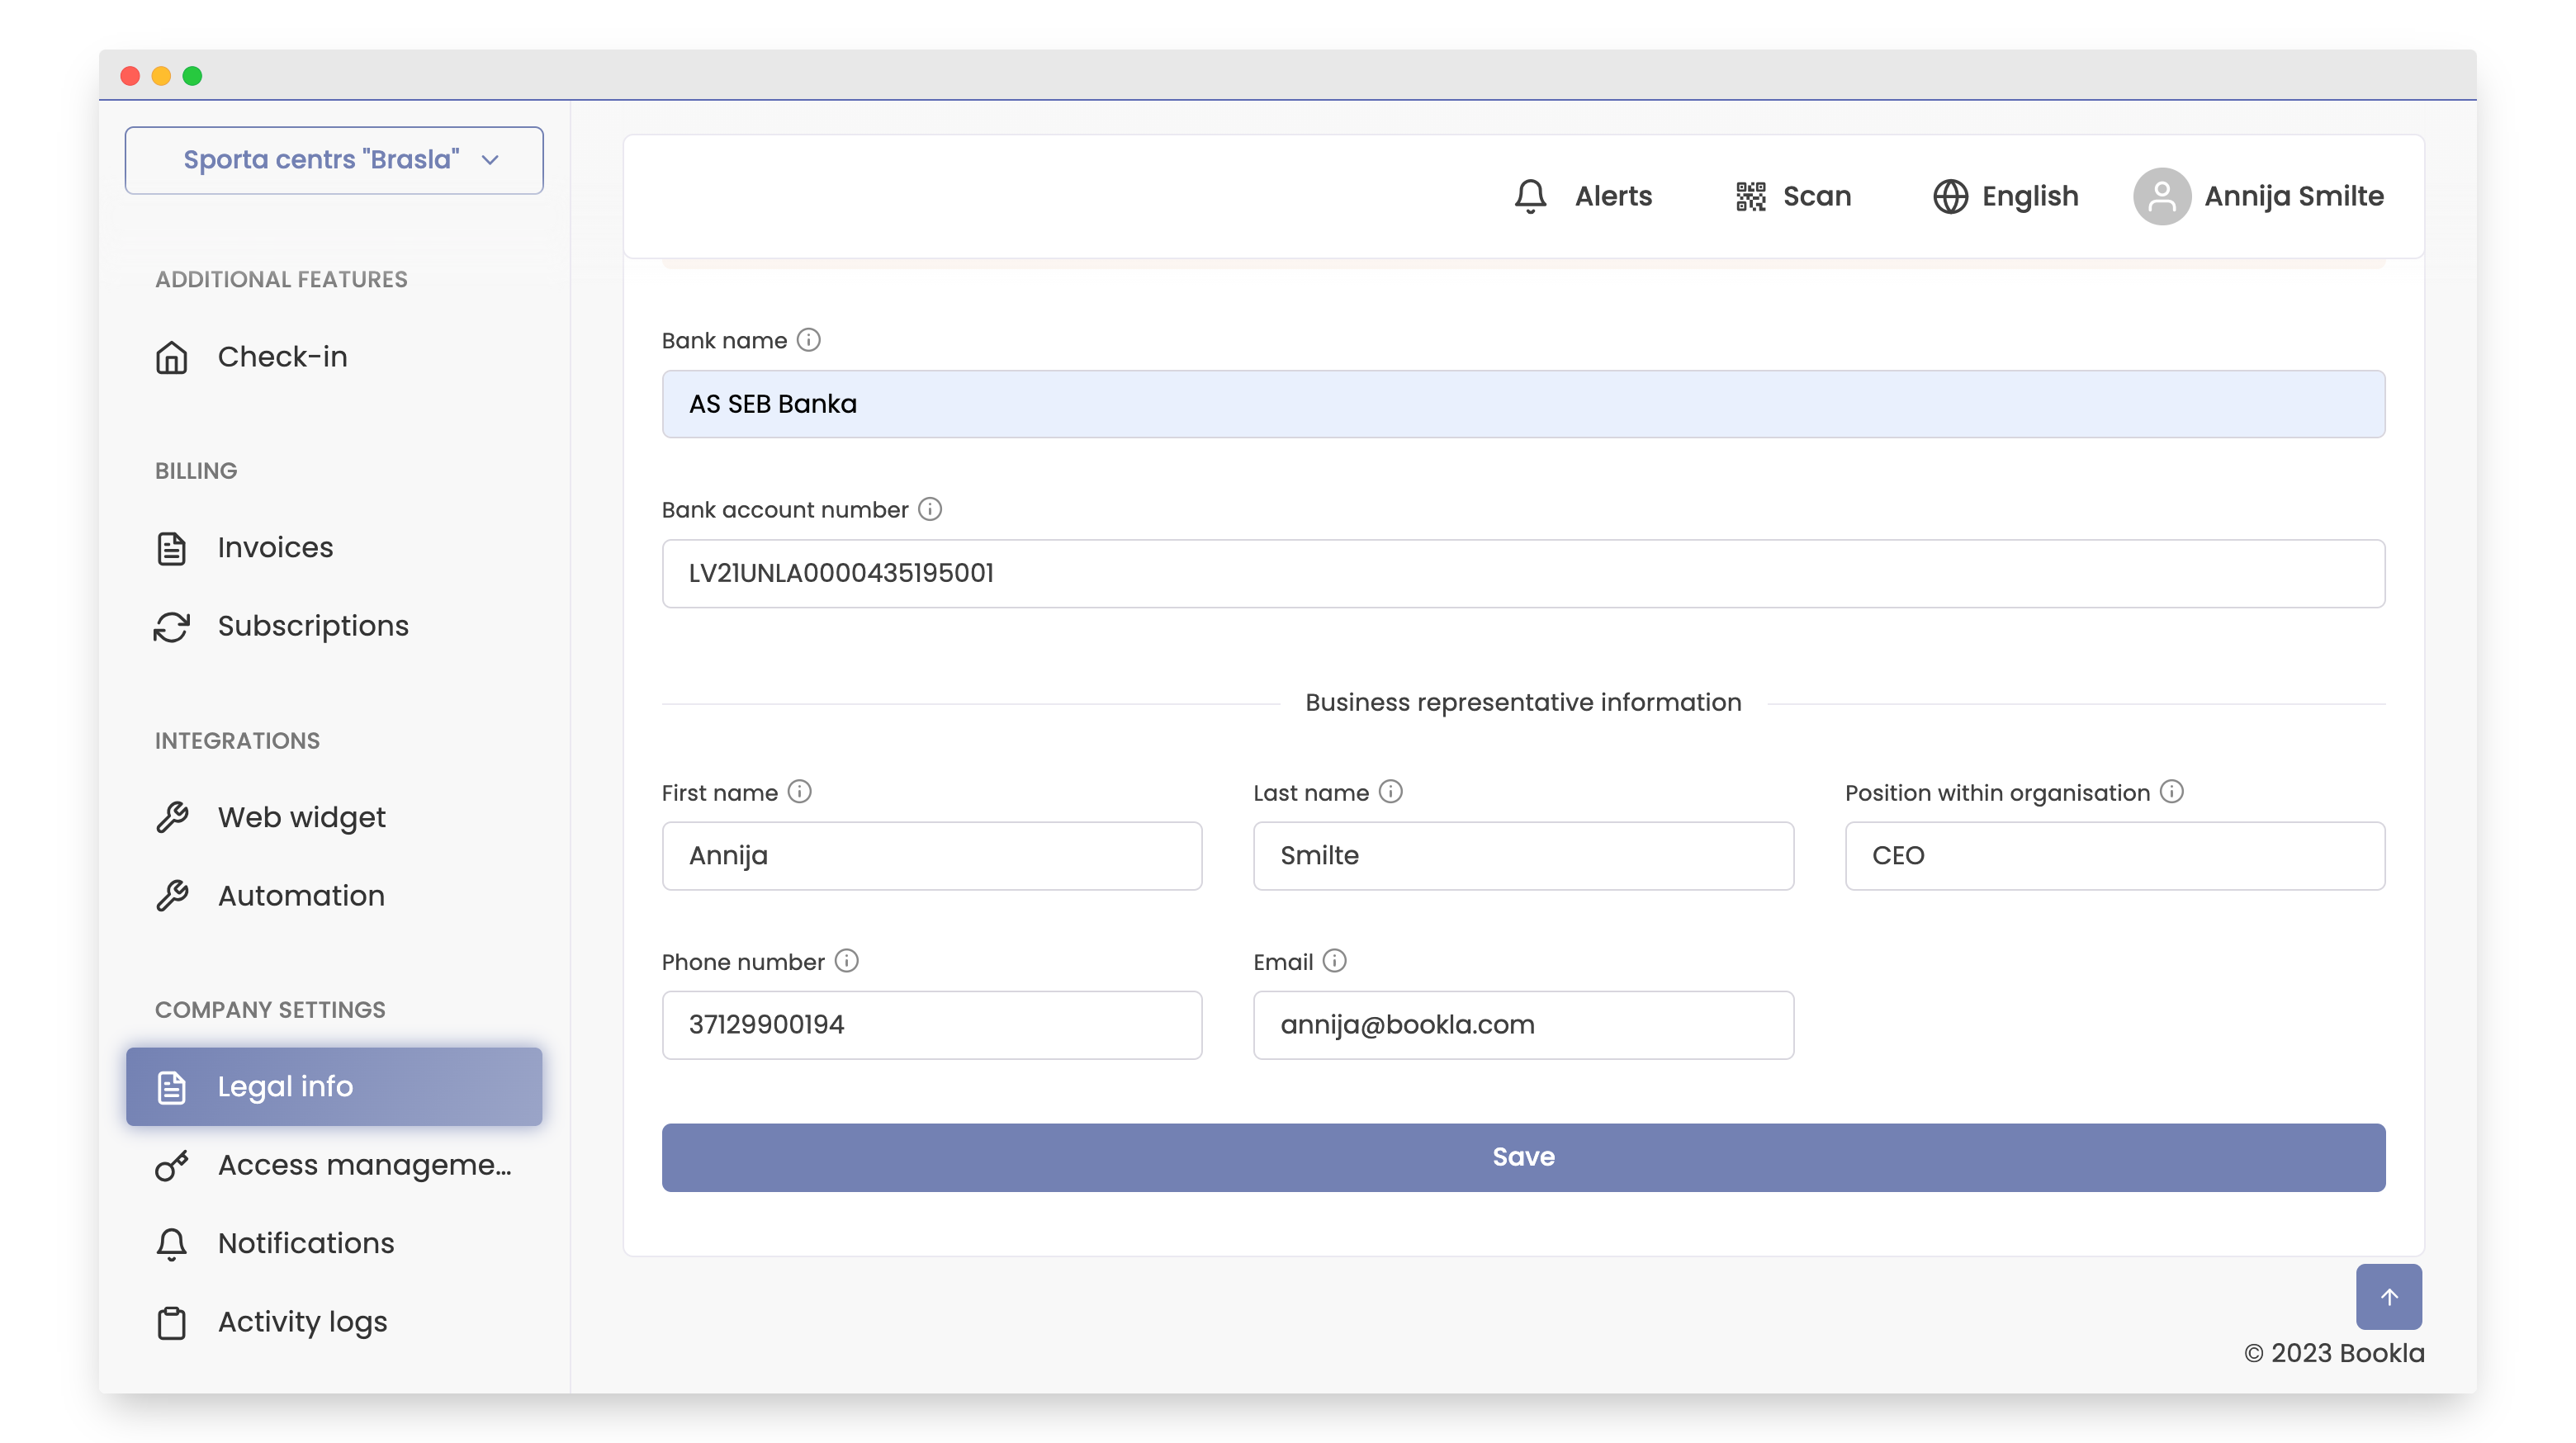Click the Email field info icon

coord(1334,961)
